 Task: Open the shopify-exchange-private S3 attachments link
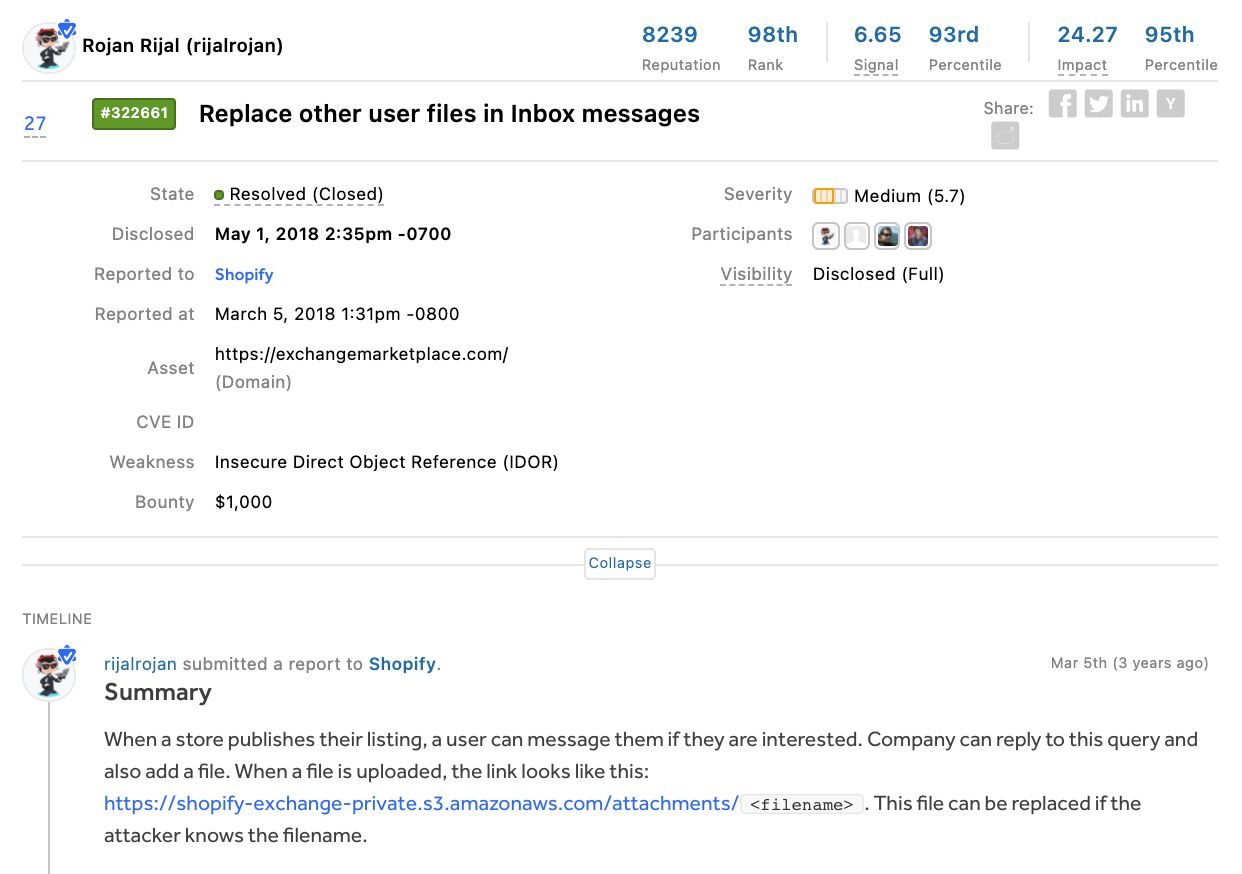click(x=421, y=803)
